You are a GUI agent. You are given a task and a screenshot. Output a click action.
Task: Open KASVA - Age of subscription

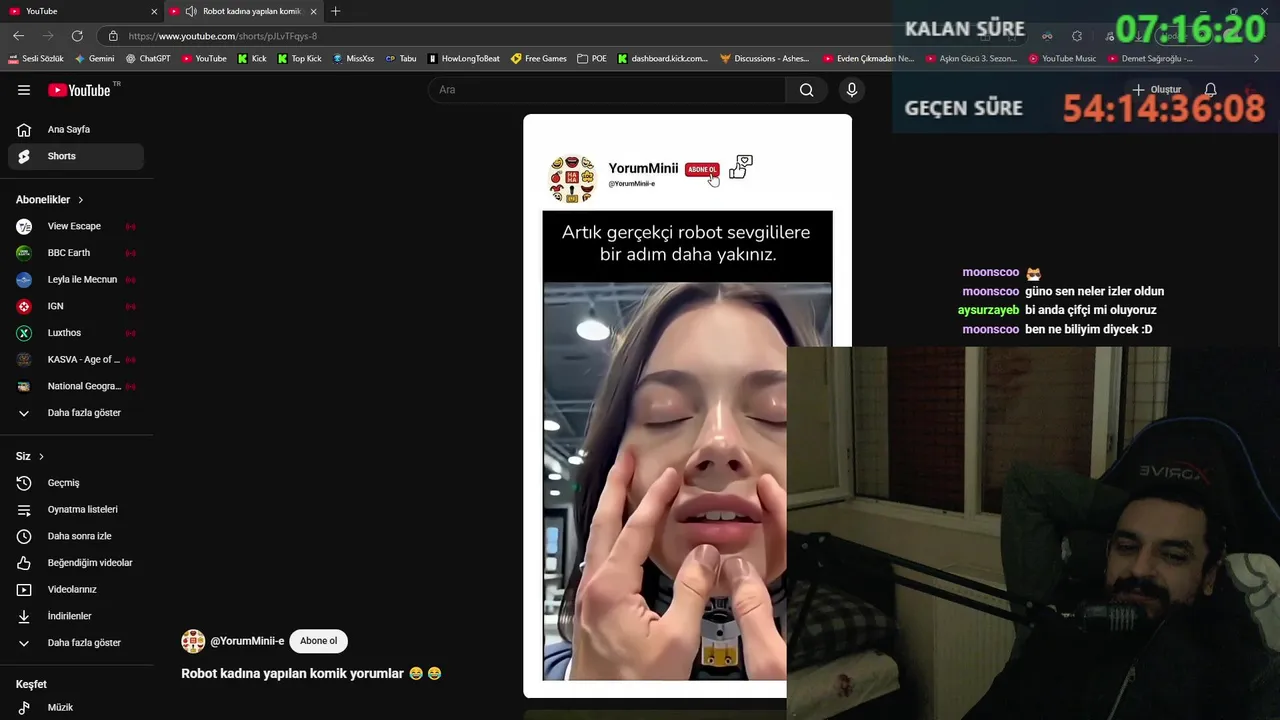[x=76, y=360]
